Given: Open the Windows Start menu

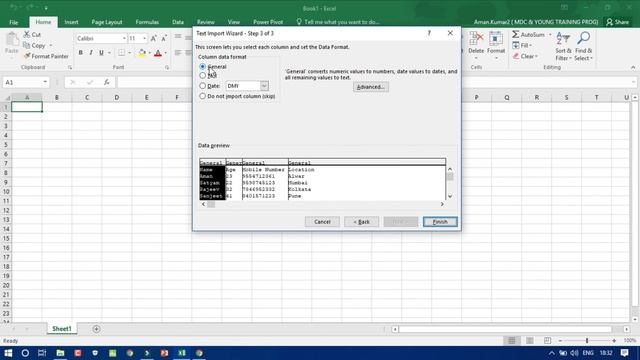Looking at the screenshot, I should [8, 353].
